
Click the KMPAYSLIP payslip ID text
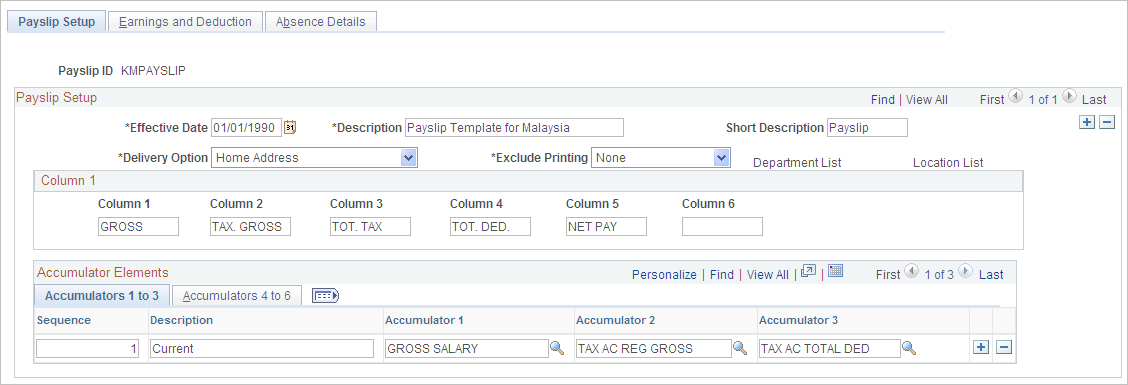click(x=153, y=71)
